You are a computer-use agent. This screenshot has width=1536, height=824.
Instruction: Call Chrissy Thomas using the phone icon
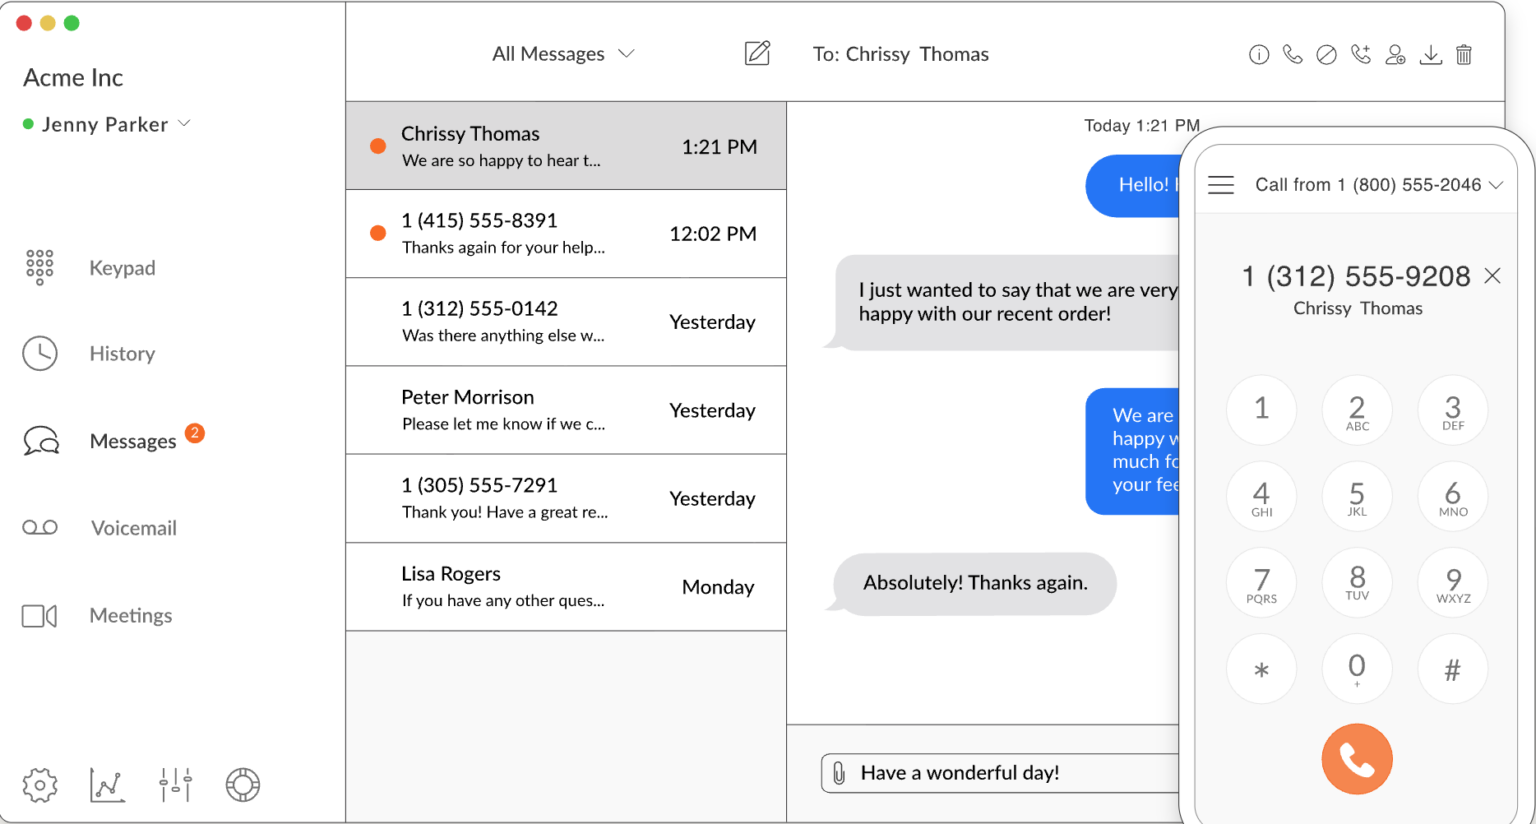tap(1292, 54)
